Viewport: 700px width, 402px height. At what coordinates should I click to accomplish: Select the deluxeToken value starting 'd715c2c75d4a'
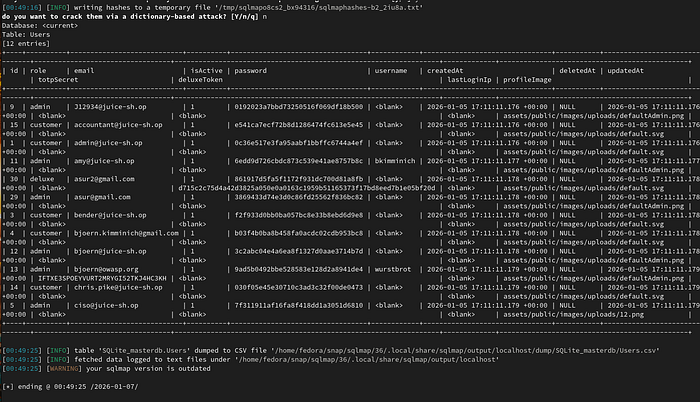point(306,188)
